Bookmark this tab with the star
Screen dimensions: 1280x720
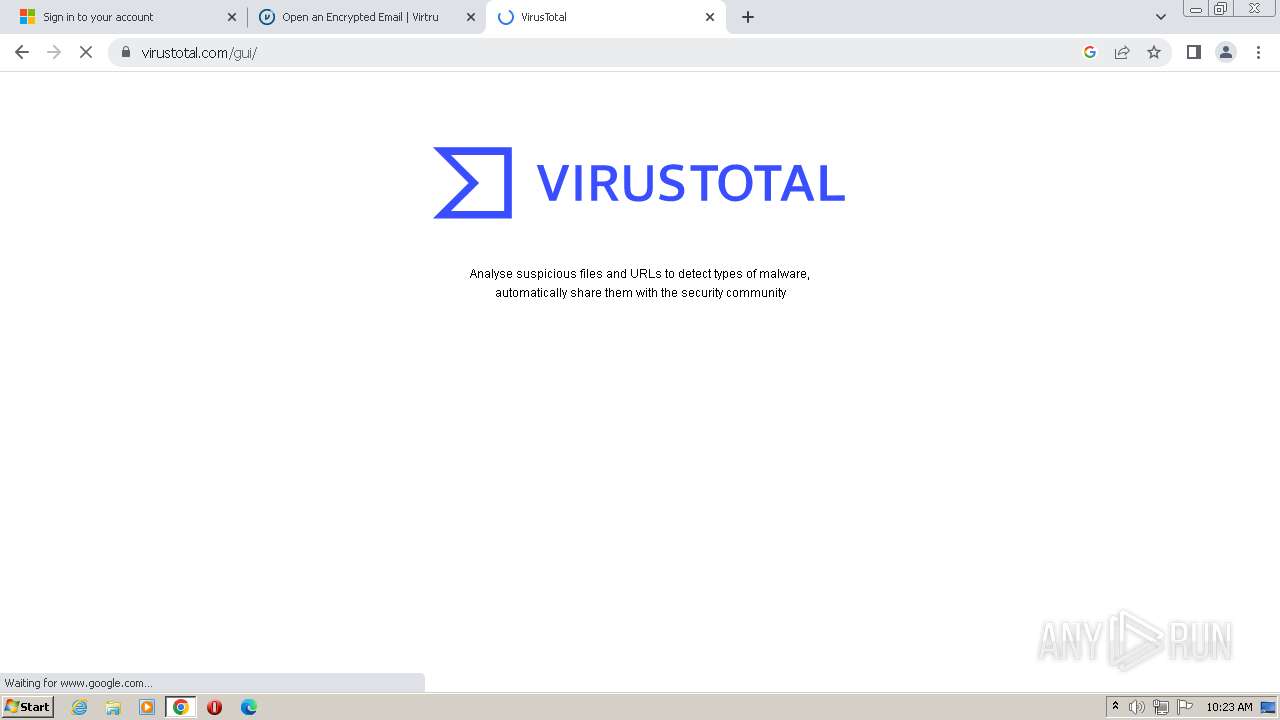(1154, 52)
